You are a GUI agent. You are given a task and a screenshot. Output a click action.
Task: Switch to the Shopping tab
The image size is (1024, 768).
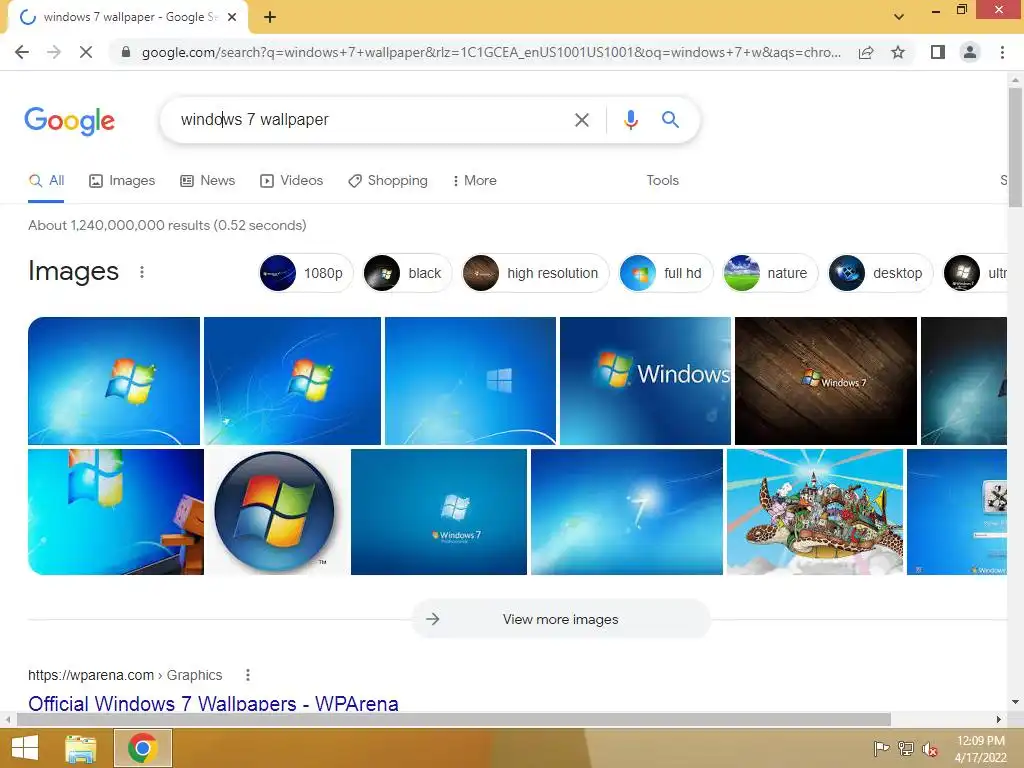point(388,180)
